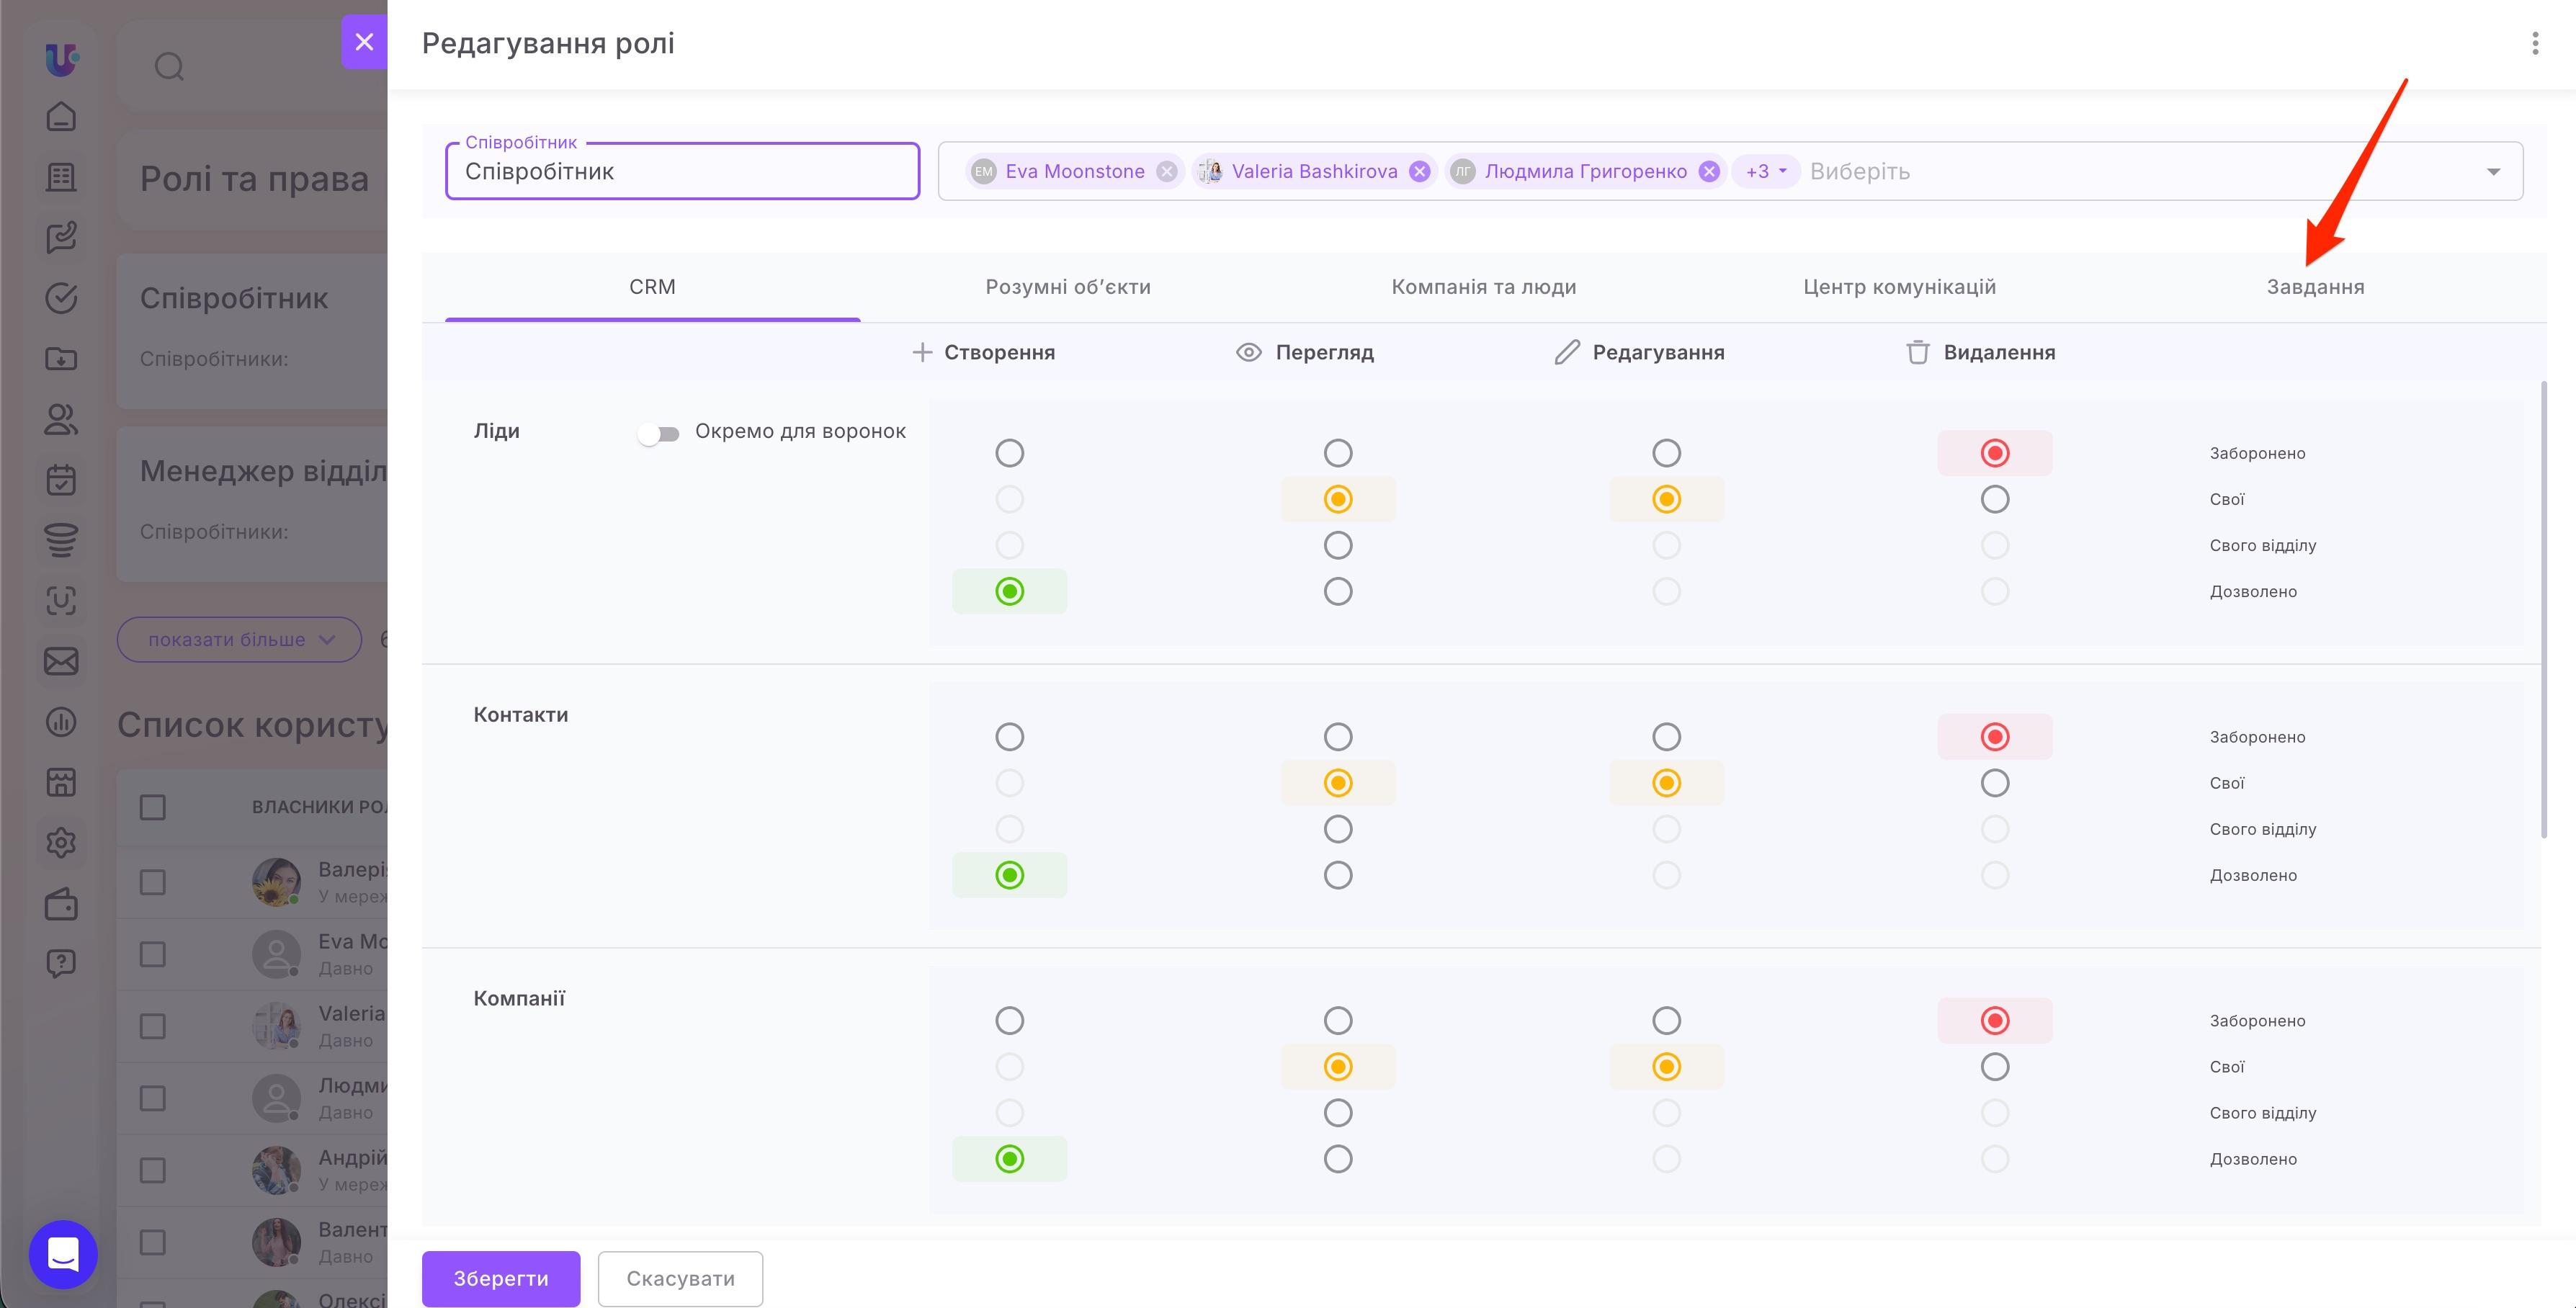Open the chat widget button
Image resolution: width=2576 pixels, height=1308 pixels.
click(x=63, y=1254)
